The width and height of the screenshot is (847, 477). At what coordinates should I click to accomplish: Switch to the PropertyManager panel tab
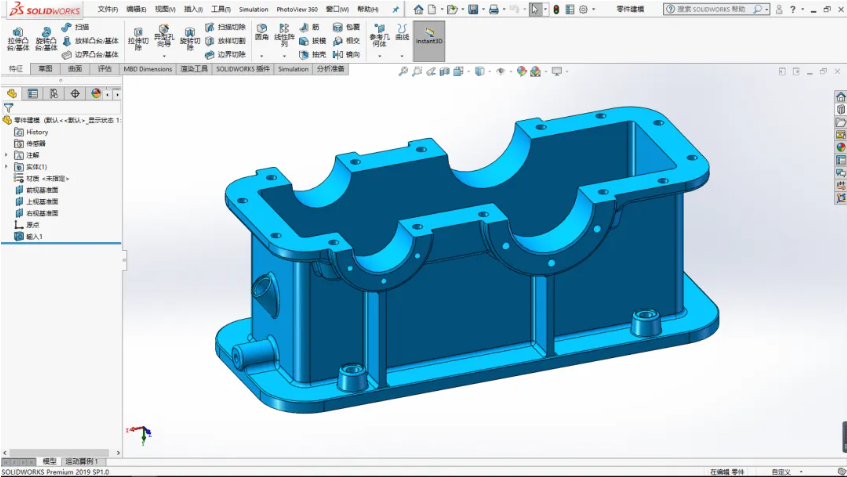click(33, 93)
